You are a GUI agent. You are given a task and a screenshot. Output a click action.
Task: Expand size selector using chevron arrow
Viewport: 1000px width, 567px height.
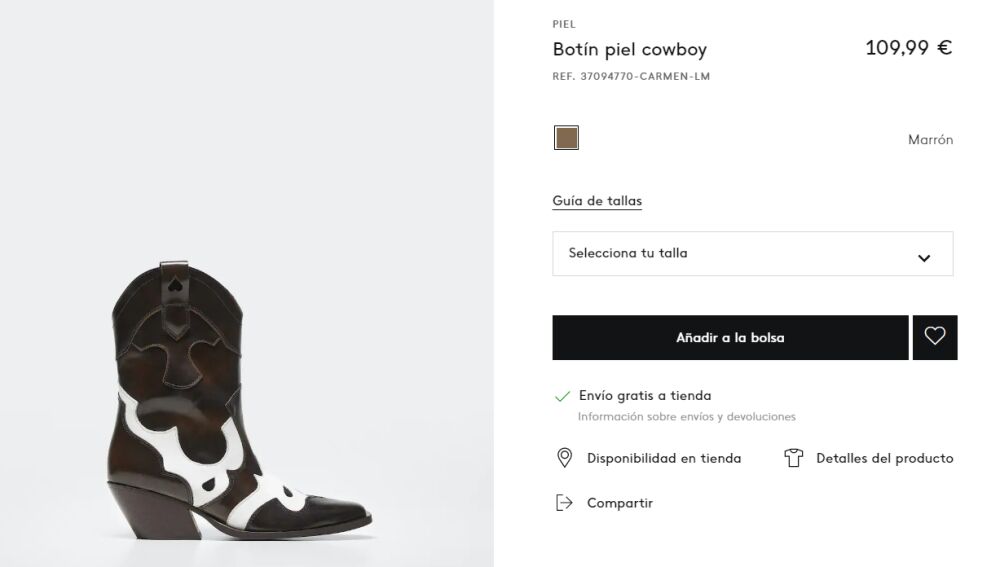(x=924, y=258)
